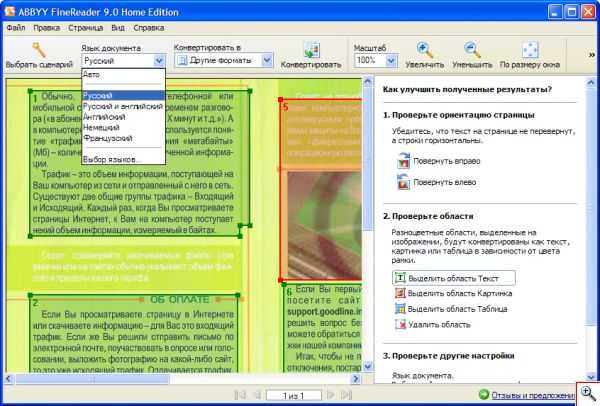Choose Французский in the language list
Viewport: 600px width, 406px height.
123,138
